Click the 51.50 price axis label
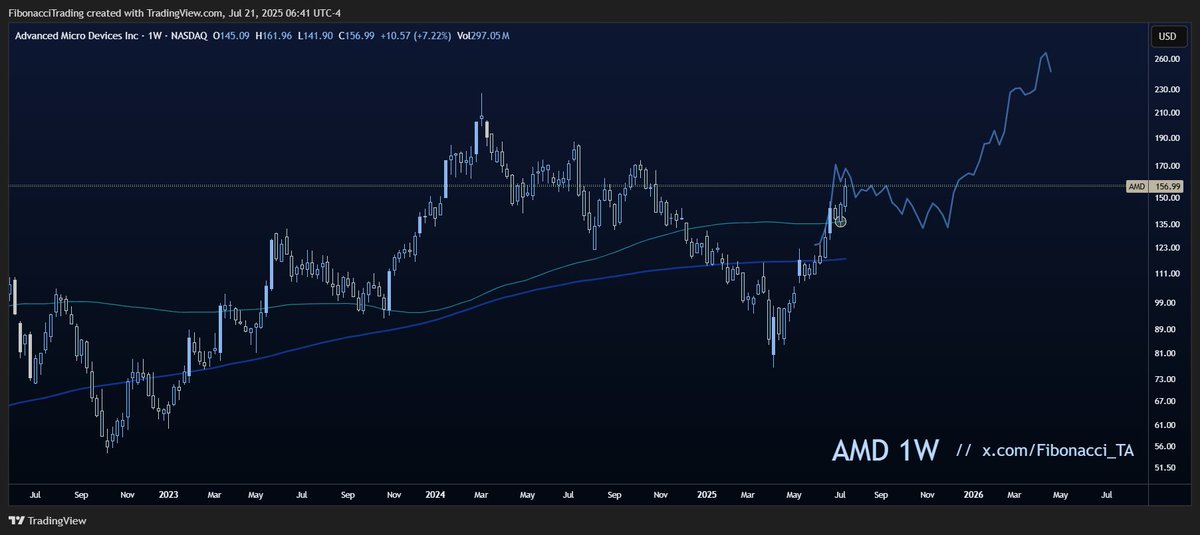Image resolution: width=1200 pixels, height=535 pixels. pos(1166,468)
